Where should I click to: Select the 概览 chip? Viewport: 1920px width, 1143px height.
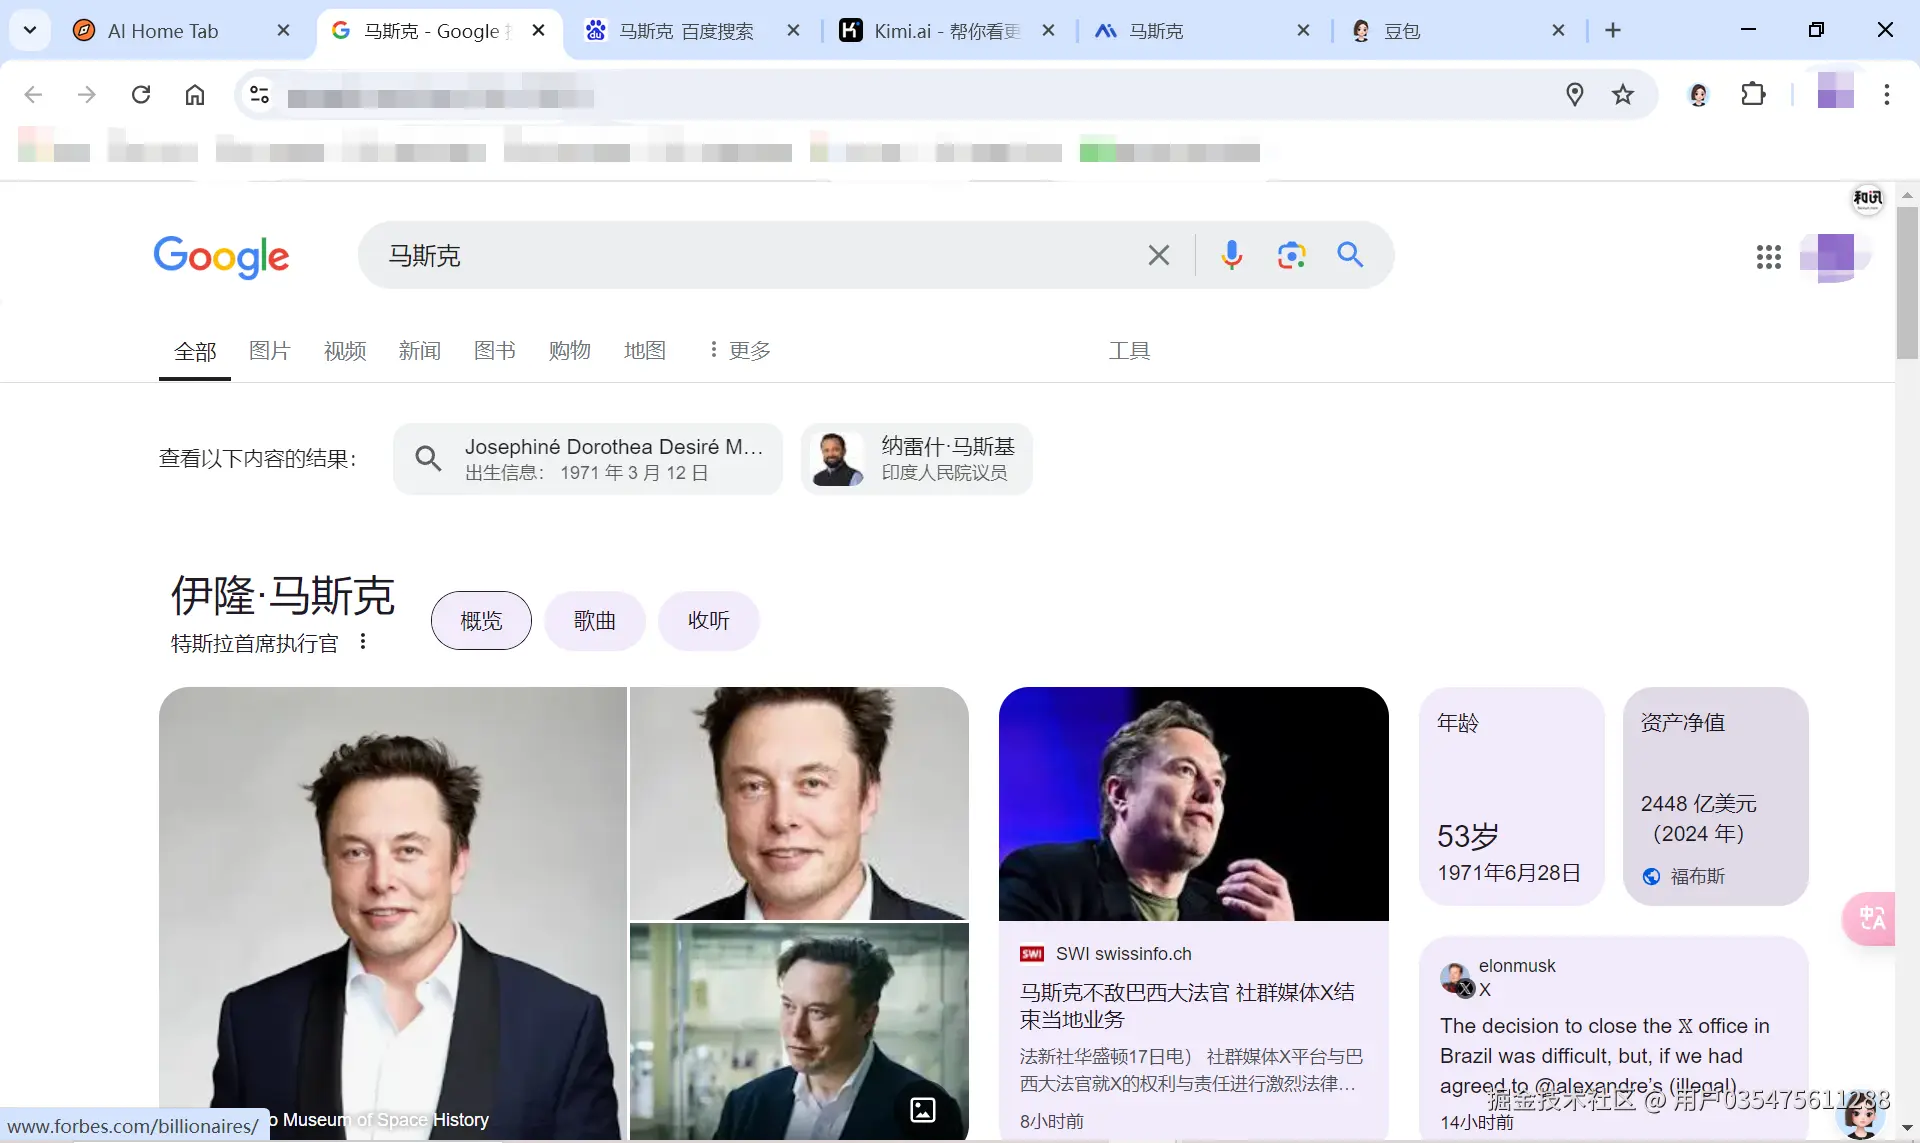[x=481, y=621]
